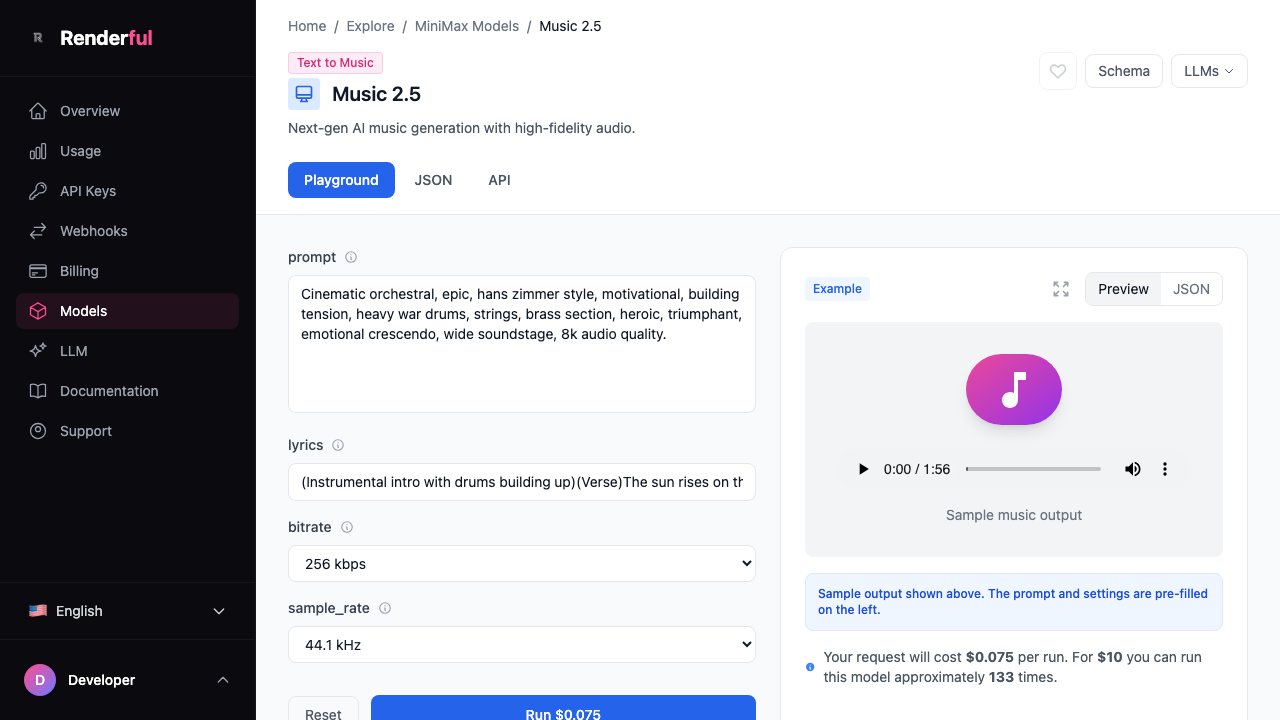Favorite the model with the heart icon
1280x720 pixels.
(1057, 71)
